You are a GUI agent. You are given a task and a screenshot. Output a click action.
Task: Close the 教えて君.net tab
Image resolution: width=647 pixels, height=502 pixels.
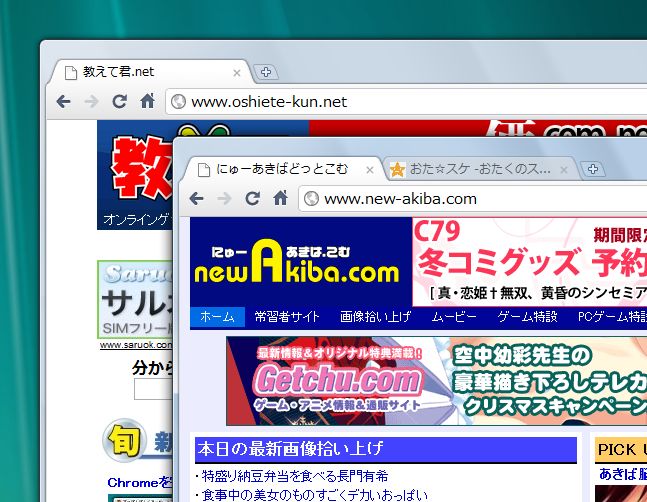click(237, 73)
